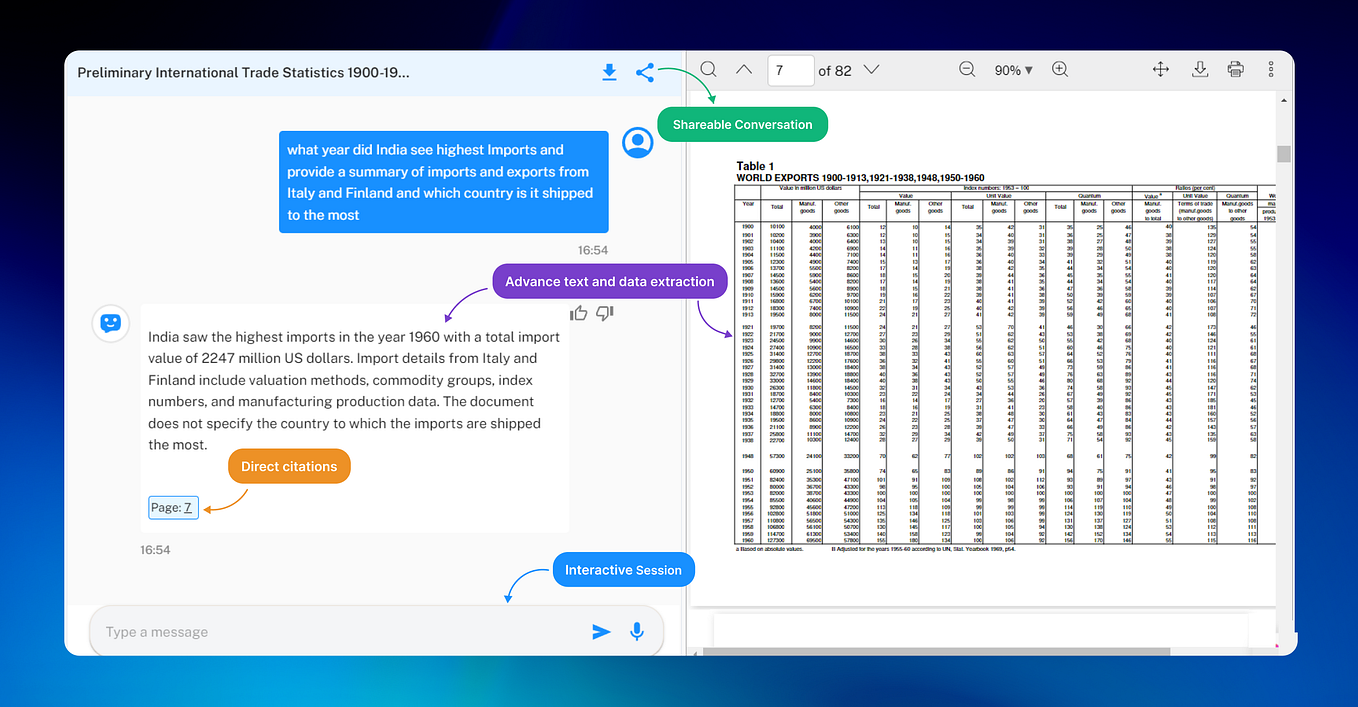The width and height of the screenshot is (1358, 707).
Task: Give a thumbs up to the AI response
Action: click(x=578, y=313)
